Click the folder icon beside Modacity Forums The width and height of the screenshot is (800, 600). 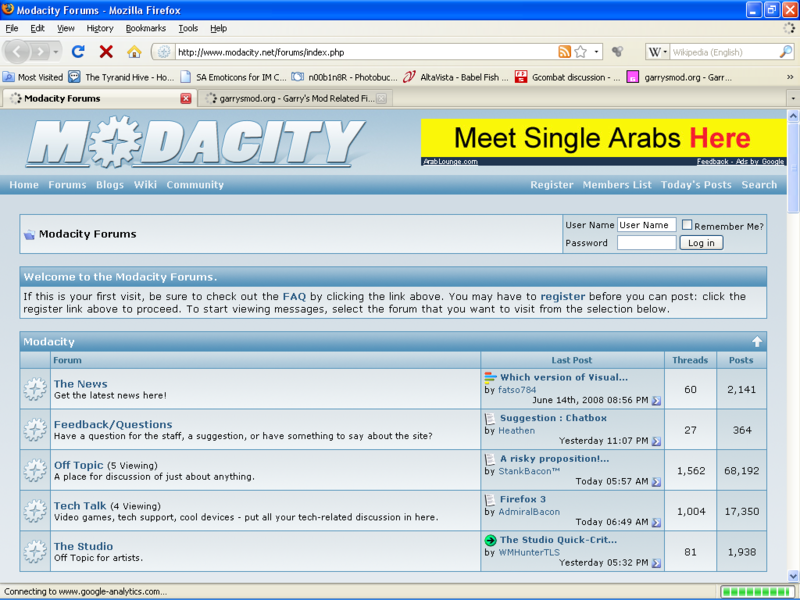[x=30, y=235]
